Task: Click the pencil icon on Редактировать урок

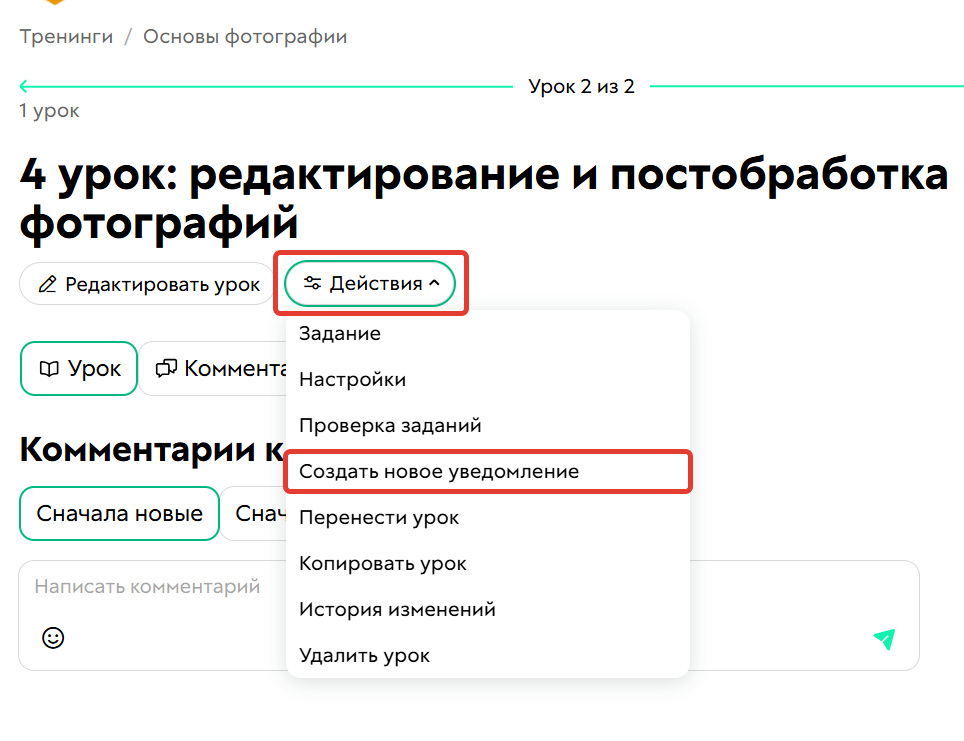Action: click(47, 284)
